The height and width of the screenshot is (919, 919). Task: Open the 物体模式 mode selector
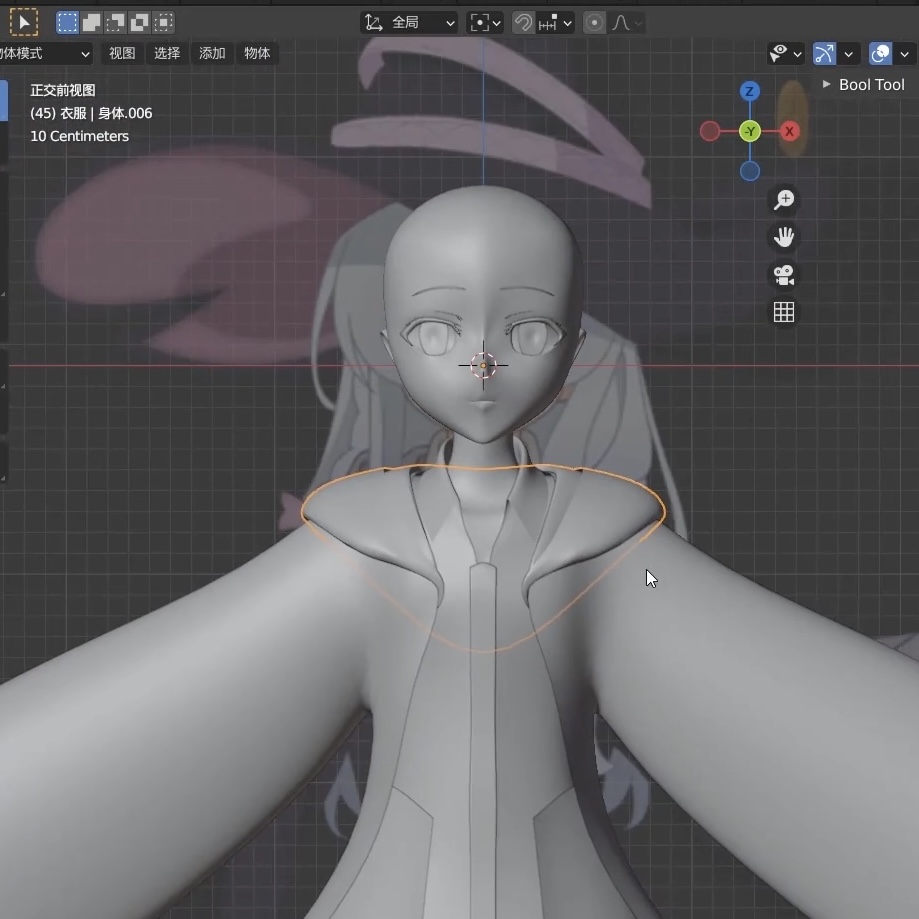[x=46, y=53]
